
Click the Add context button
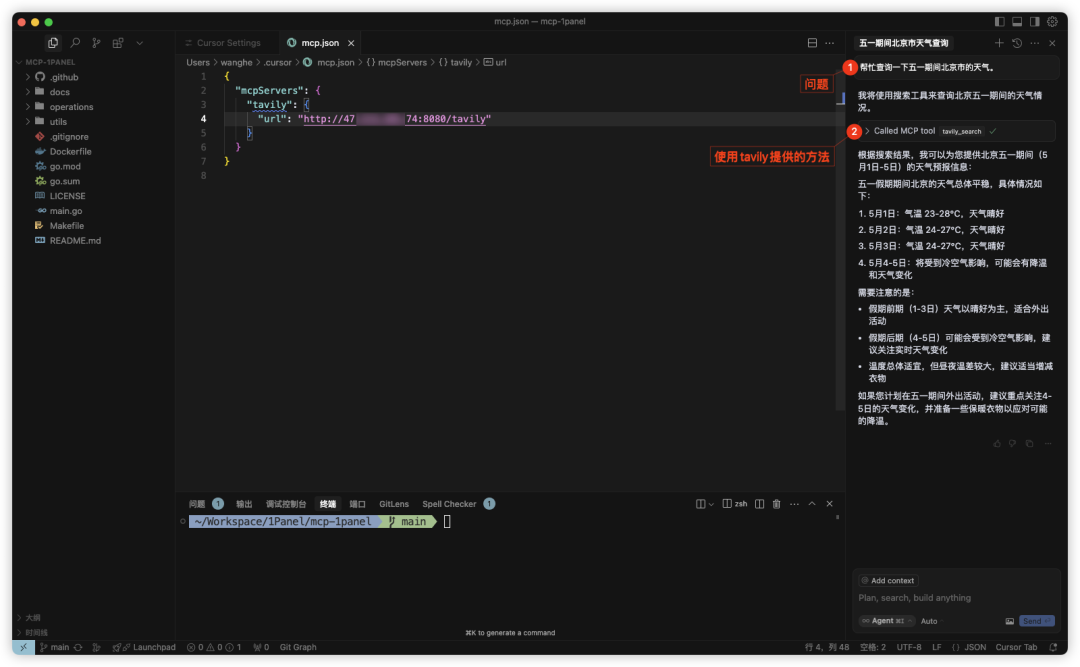(x=889, y=581)
